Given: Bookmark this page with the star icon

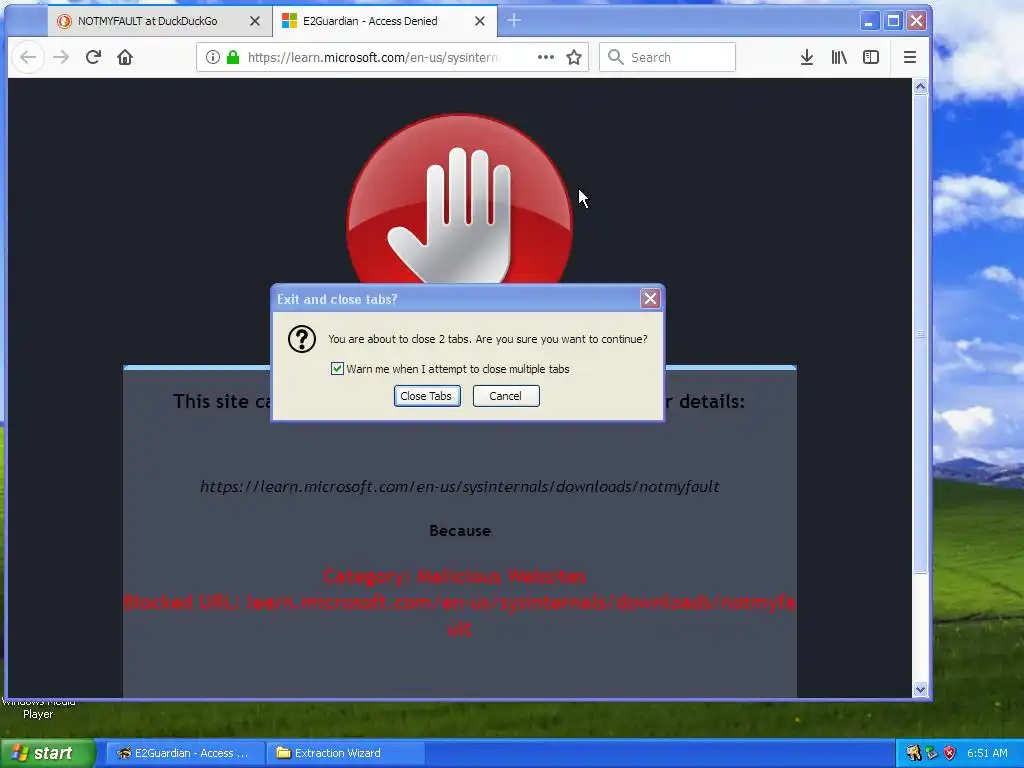Looking at the screenshot, I should tap(574, 57).
